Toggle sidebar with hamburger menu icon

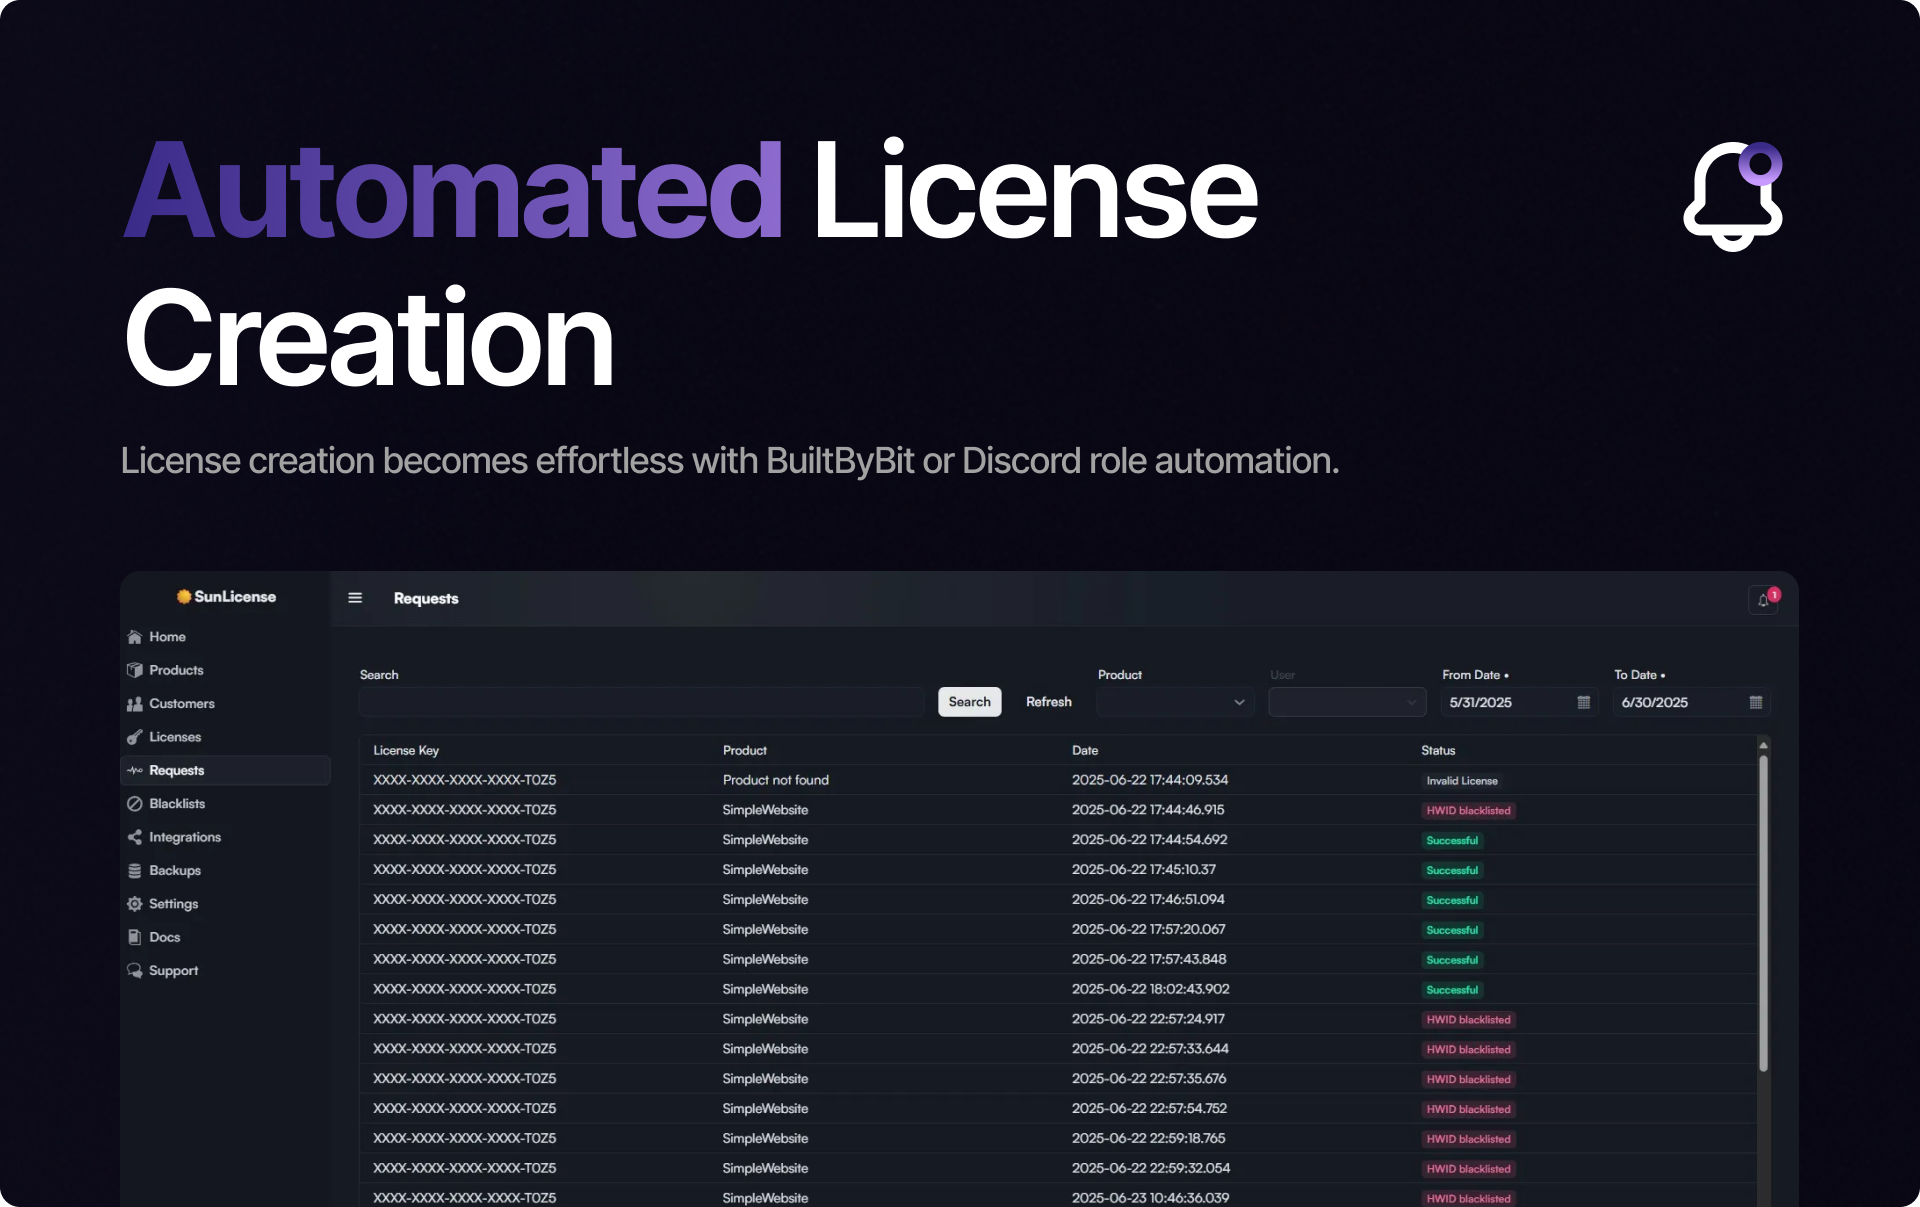coord(355,598)
